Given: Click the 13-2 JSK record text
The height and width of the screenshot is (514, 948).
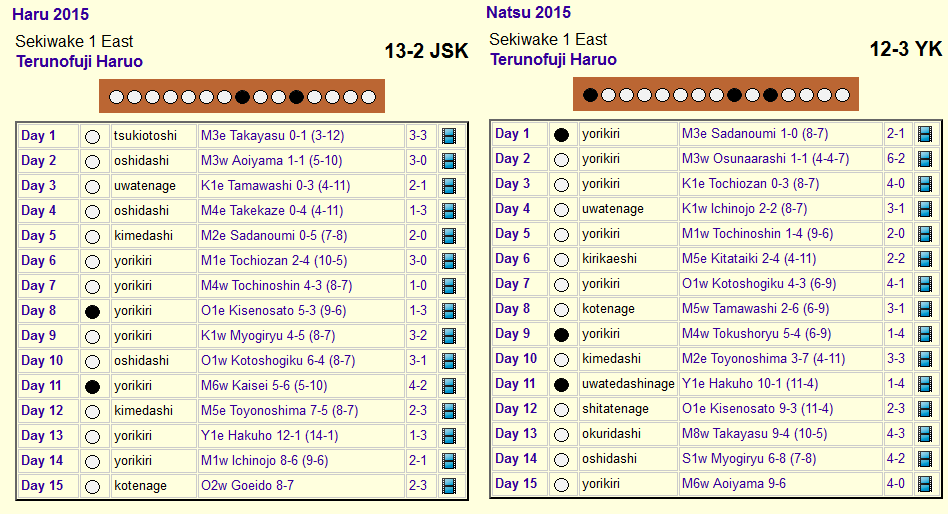Looking at the screenshot, I should tap(426, 51).
